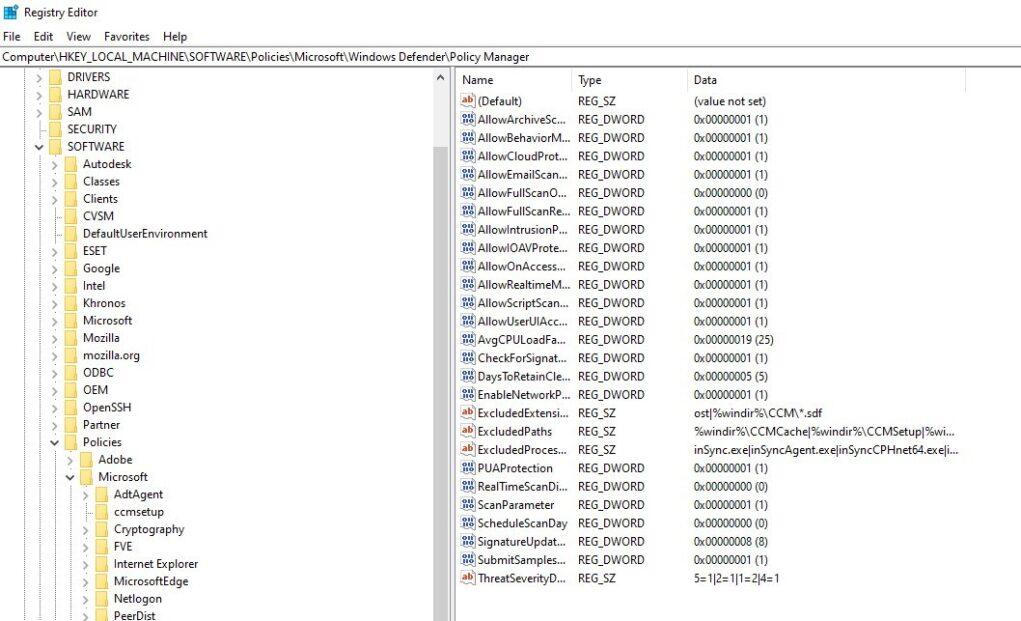Screen dimensions: 1021x621
Task: Expand the DRIVERS tree node
Action: point(37,76)
